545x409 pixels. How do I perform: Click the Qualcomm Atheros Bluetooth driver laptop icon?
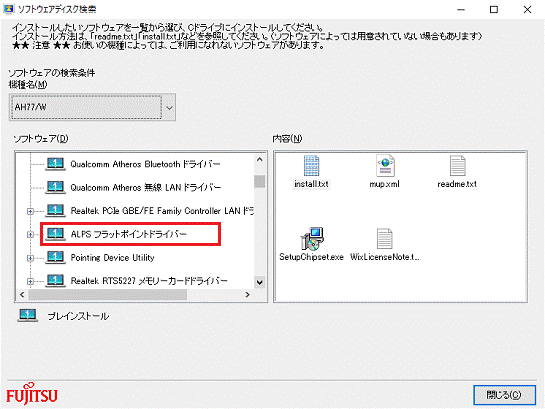55,164
